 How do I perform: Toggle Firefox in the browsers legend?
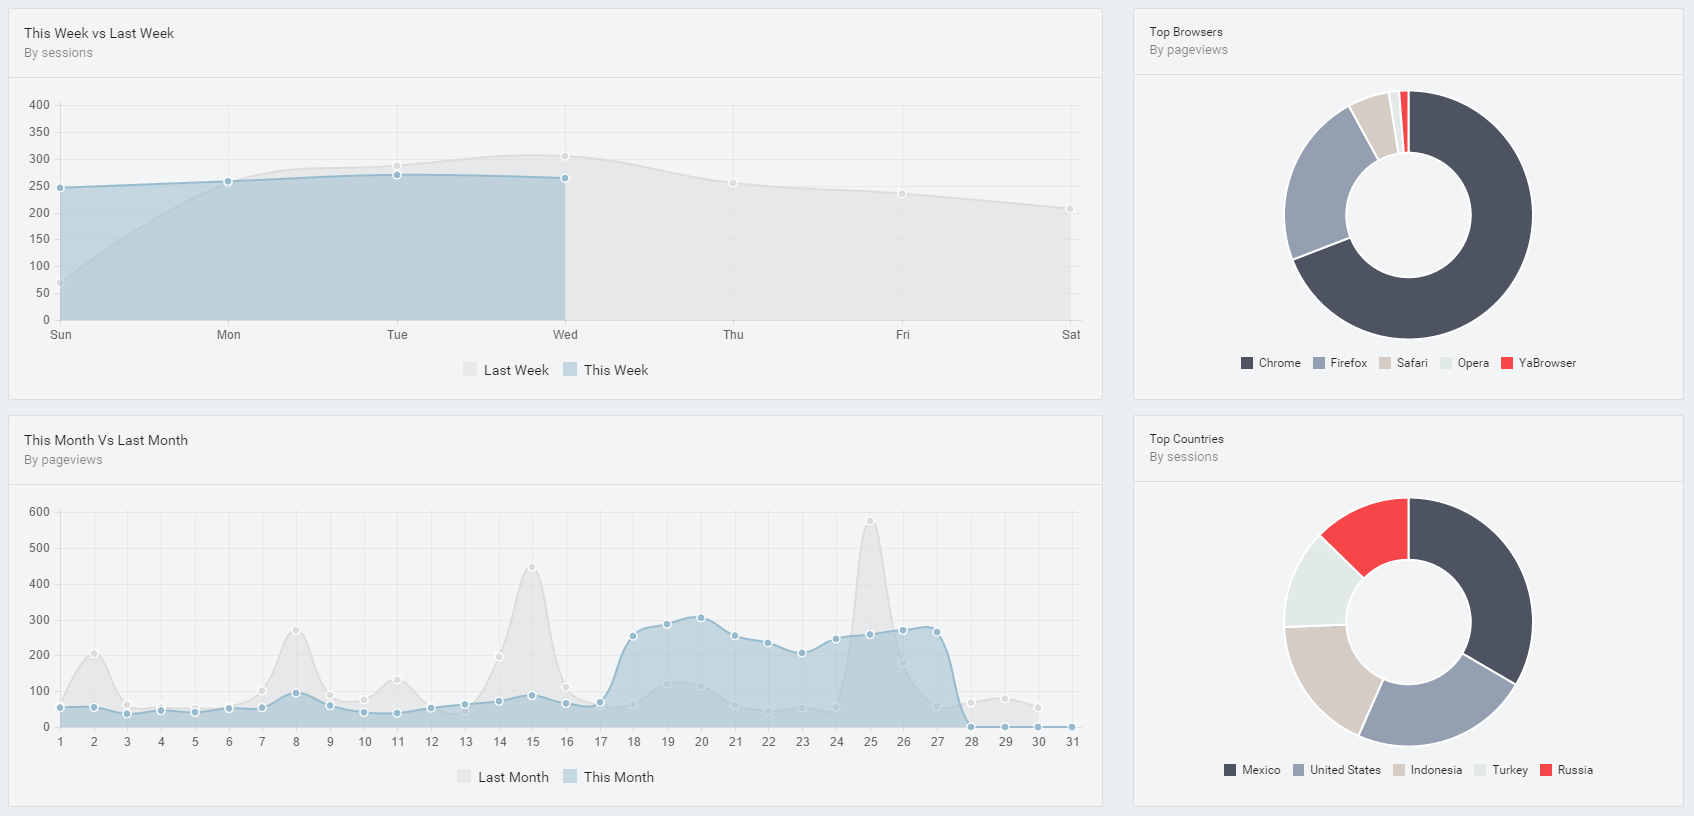[1340, 363]
